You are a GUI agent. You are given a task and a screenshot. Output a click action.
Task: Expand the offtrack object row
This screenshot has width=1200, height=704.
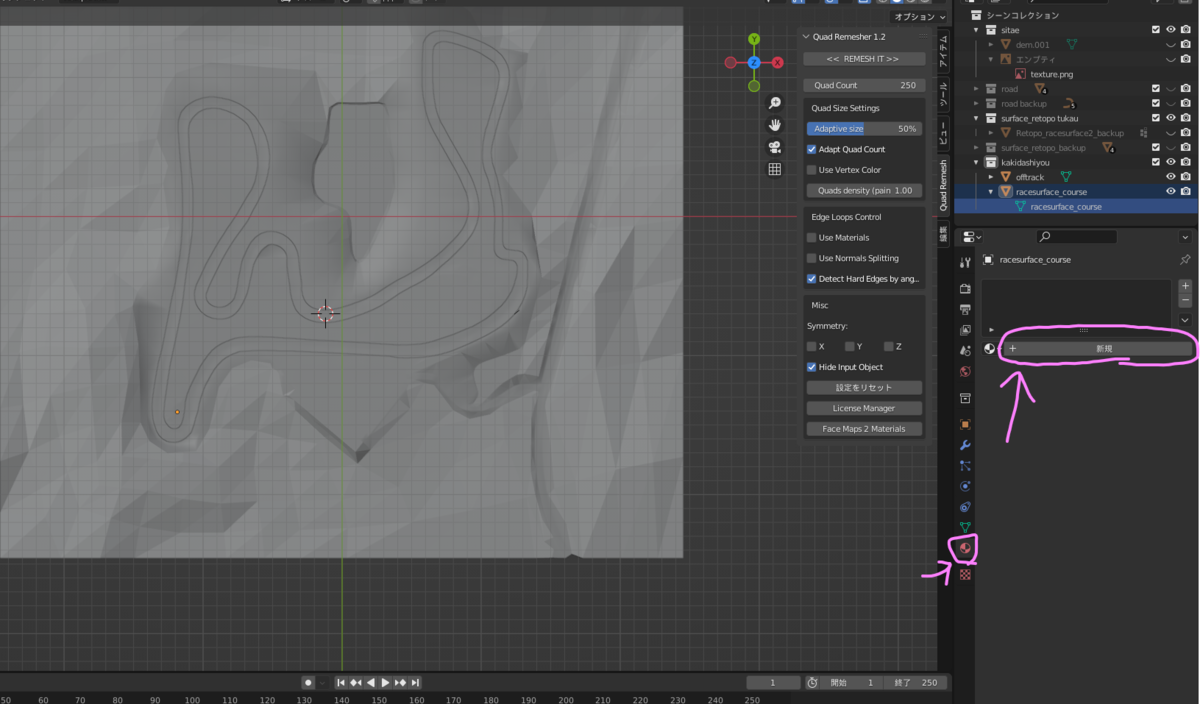(x=991, y=177)
